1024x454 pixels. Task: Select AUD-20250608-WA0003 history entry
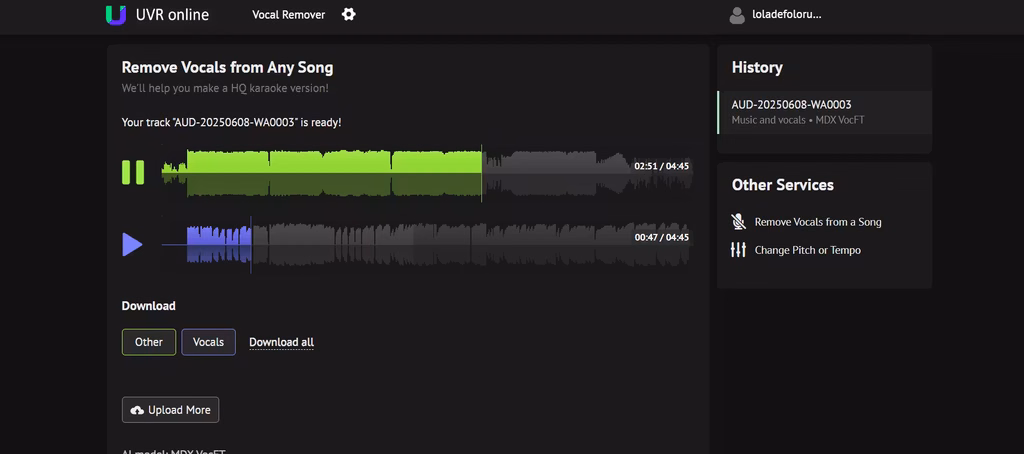click(825, 112)
